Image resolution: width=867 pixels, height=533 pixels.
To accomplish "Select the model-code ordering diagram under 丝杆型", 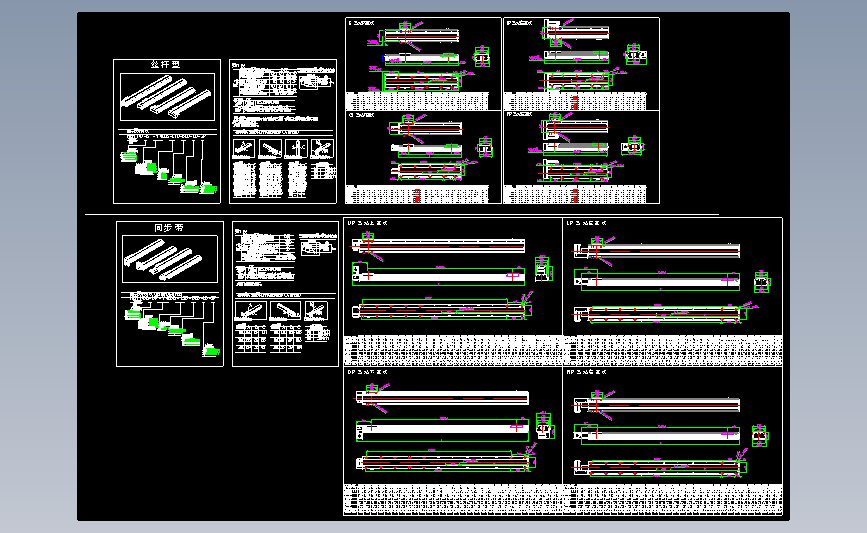I will (168, 164).
